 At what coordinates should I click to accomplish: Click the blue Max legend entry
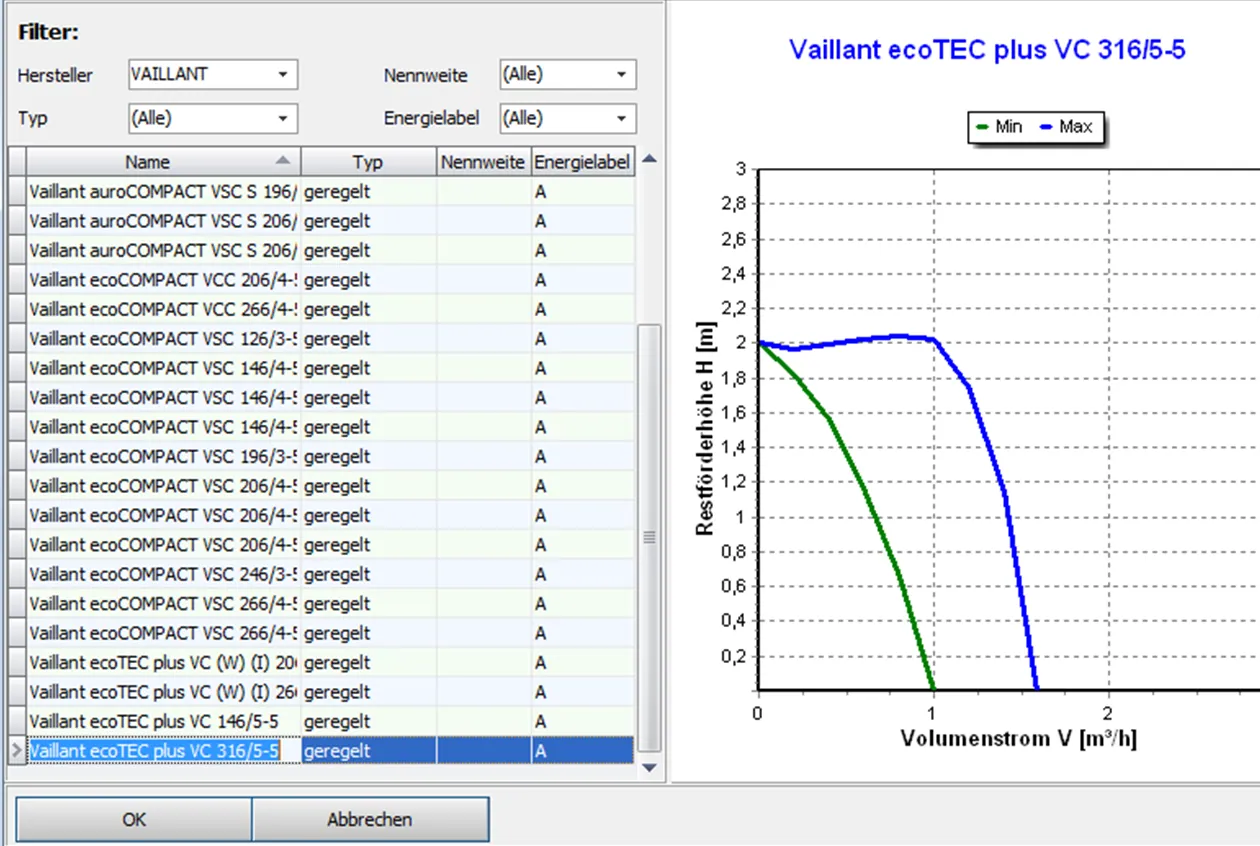(x=1066, y=127)
